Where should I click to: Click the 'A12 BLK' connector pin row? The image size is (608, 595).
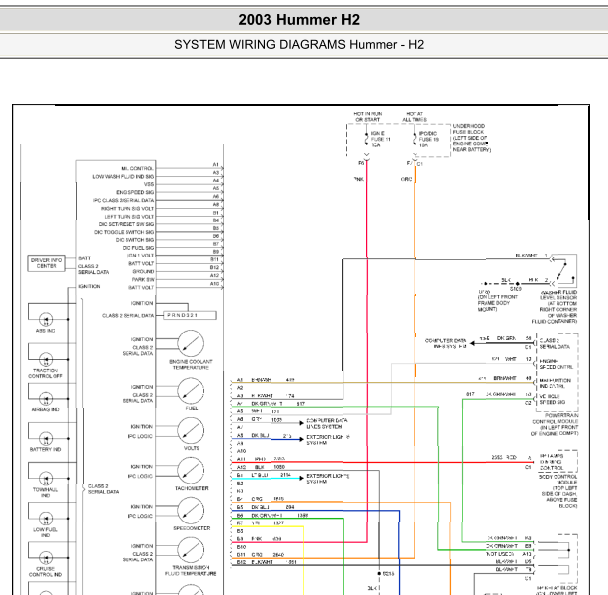coord(261,467)
